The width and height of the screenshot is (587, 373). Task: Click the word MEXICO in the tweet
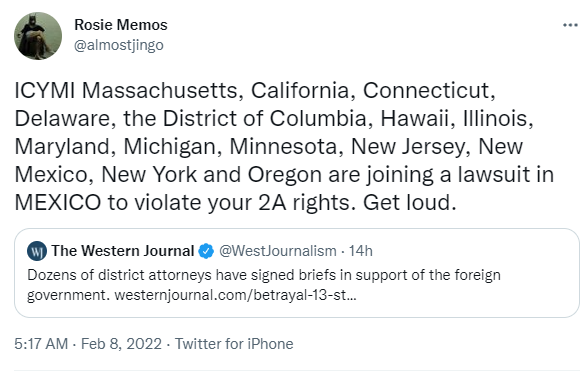[x=58, y=202]
